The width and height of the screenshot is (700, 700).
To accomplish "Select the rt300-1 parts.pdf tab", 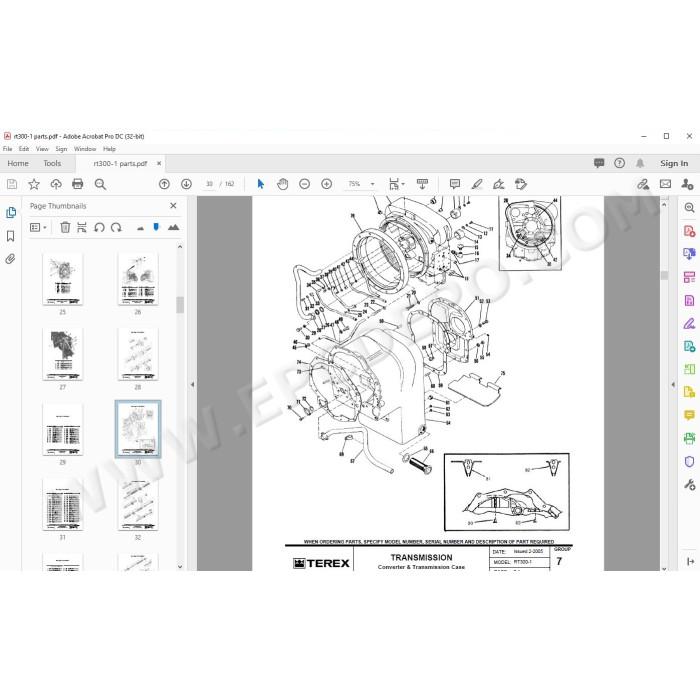I will 120,164.
